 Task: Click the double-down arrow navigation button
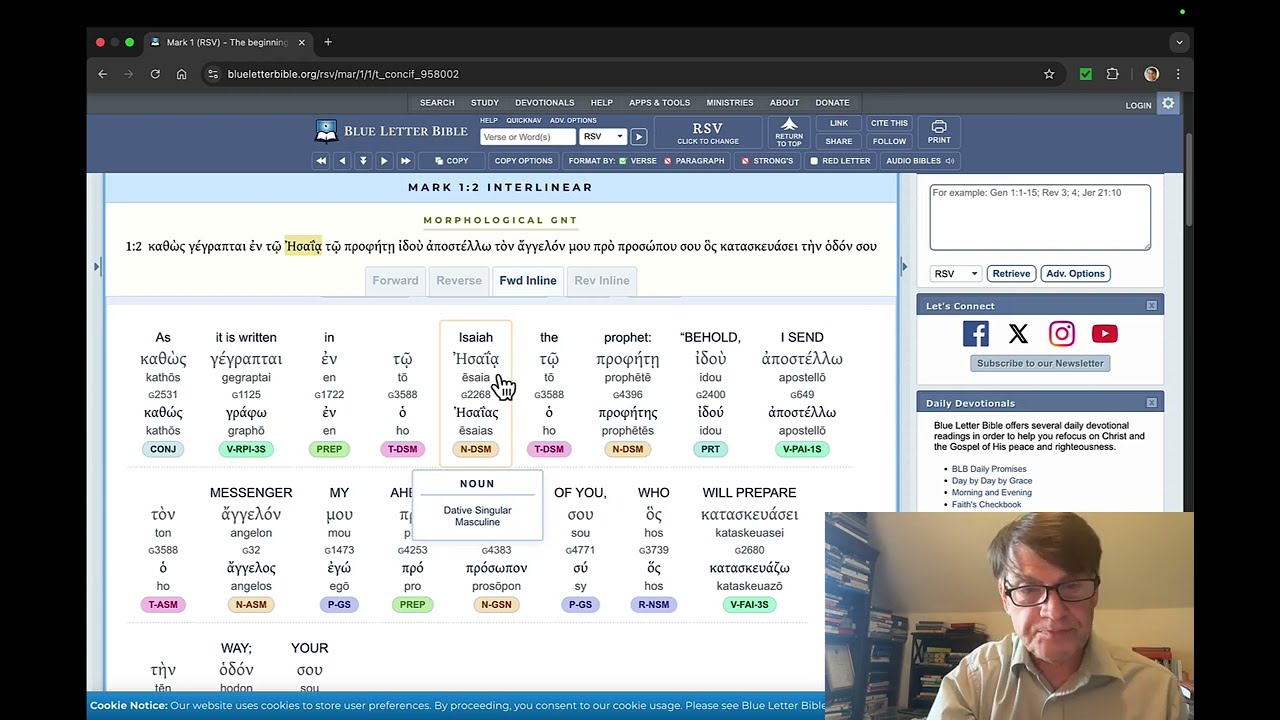point(363,161)
